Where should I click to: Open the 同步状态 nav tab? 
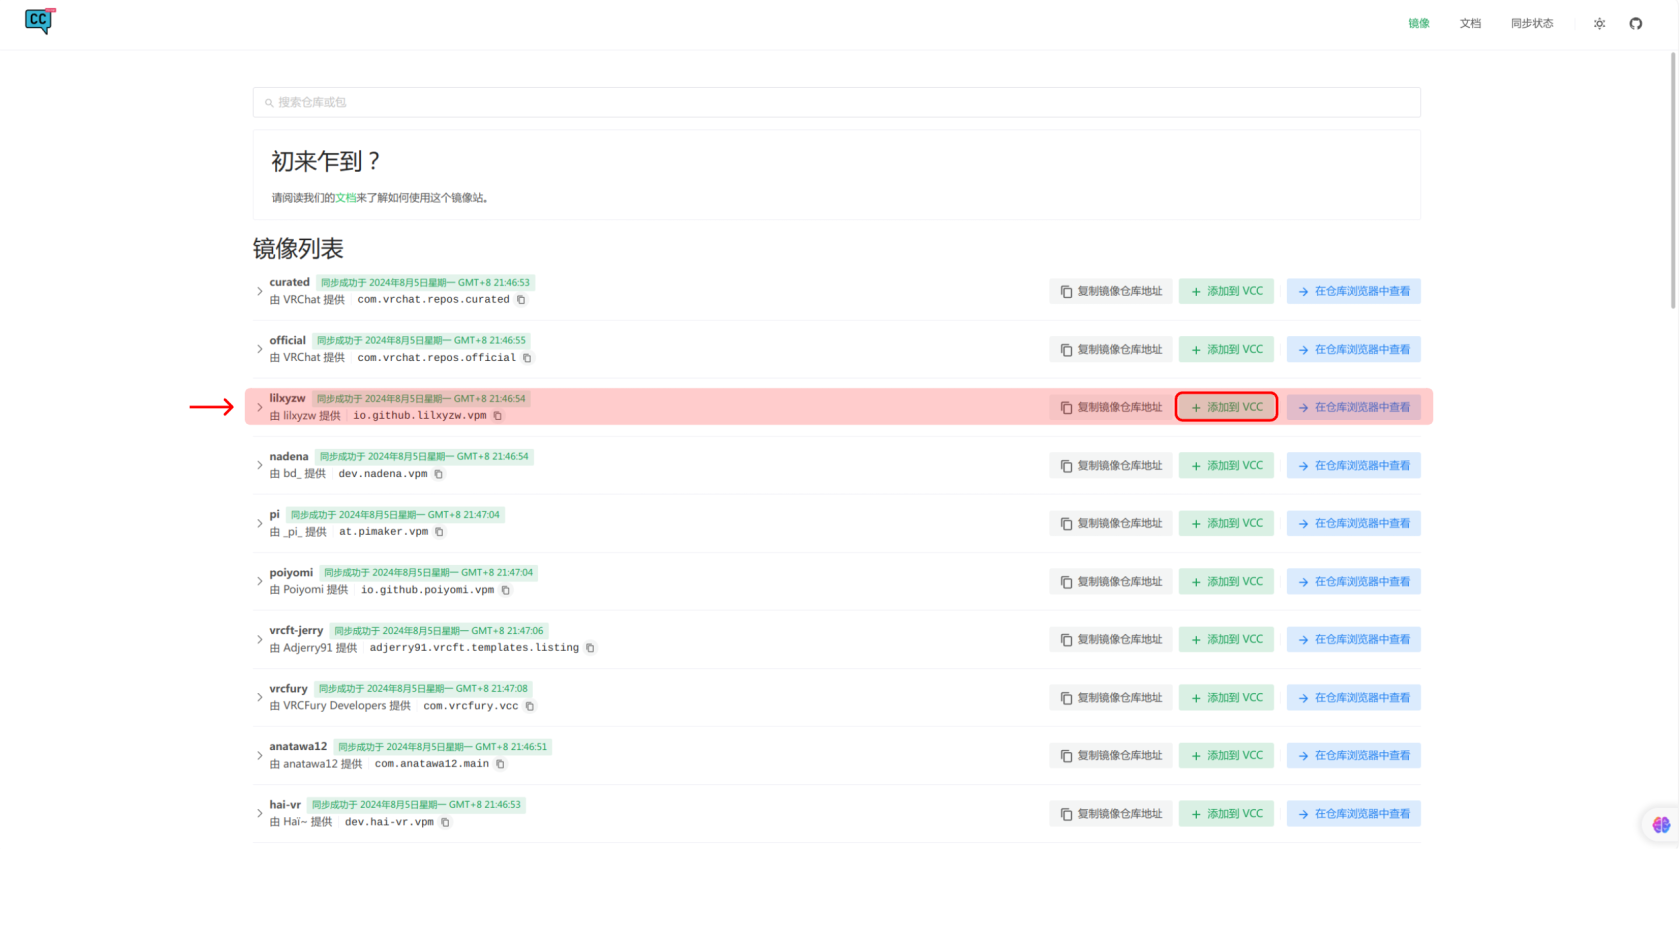(1532, 23)
